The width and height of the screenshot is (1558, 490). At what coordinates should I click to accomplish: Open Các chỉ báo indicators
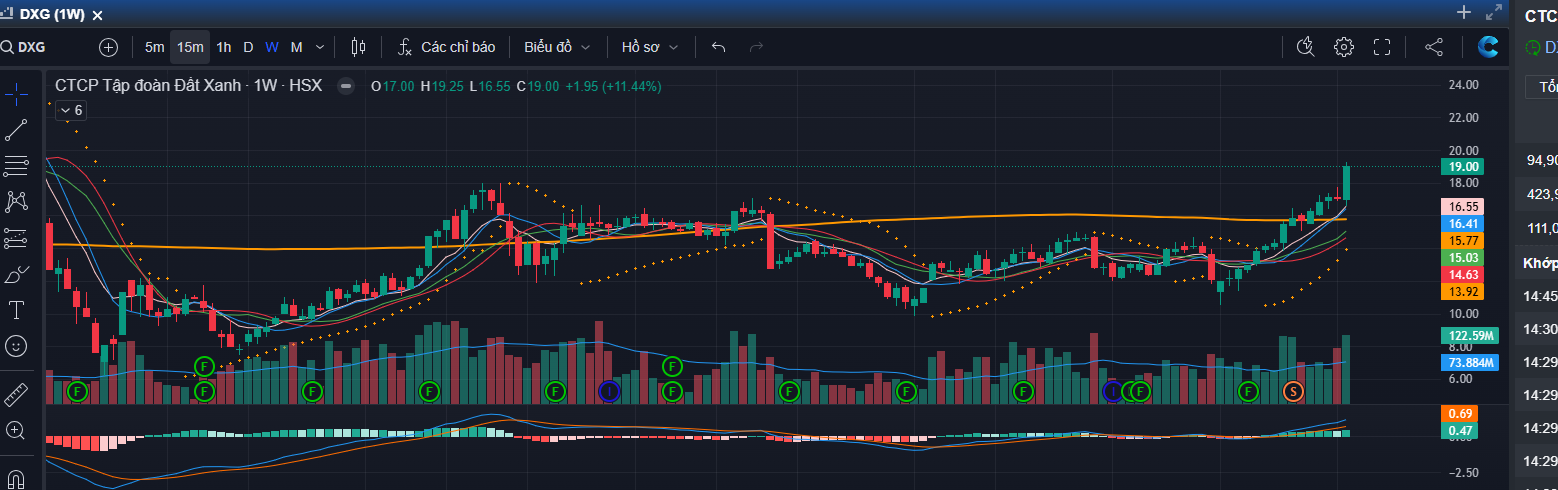446,47
